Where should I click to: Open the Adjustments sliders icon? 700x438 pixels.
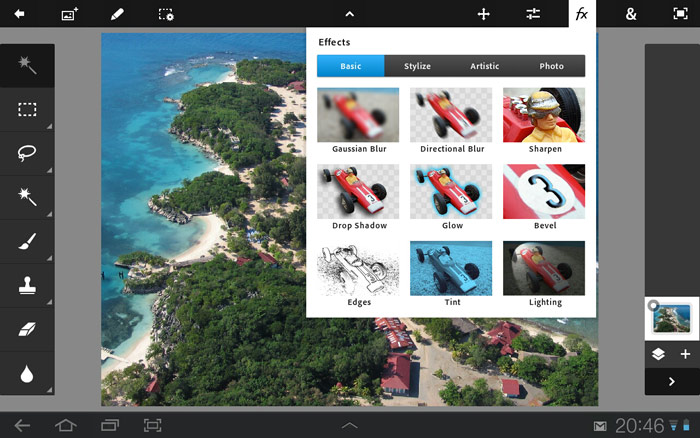pyautogui.click(x=533, y=14)
